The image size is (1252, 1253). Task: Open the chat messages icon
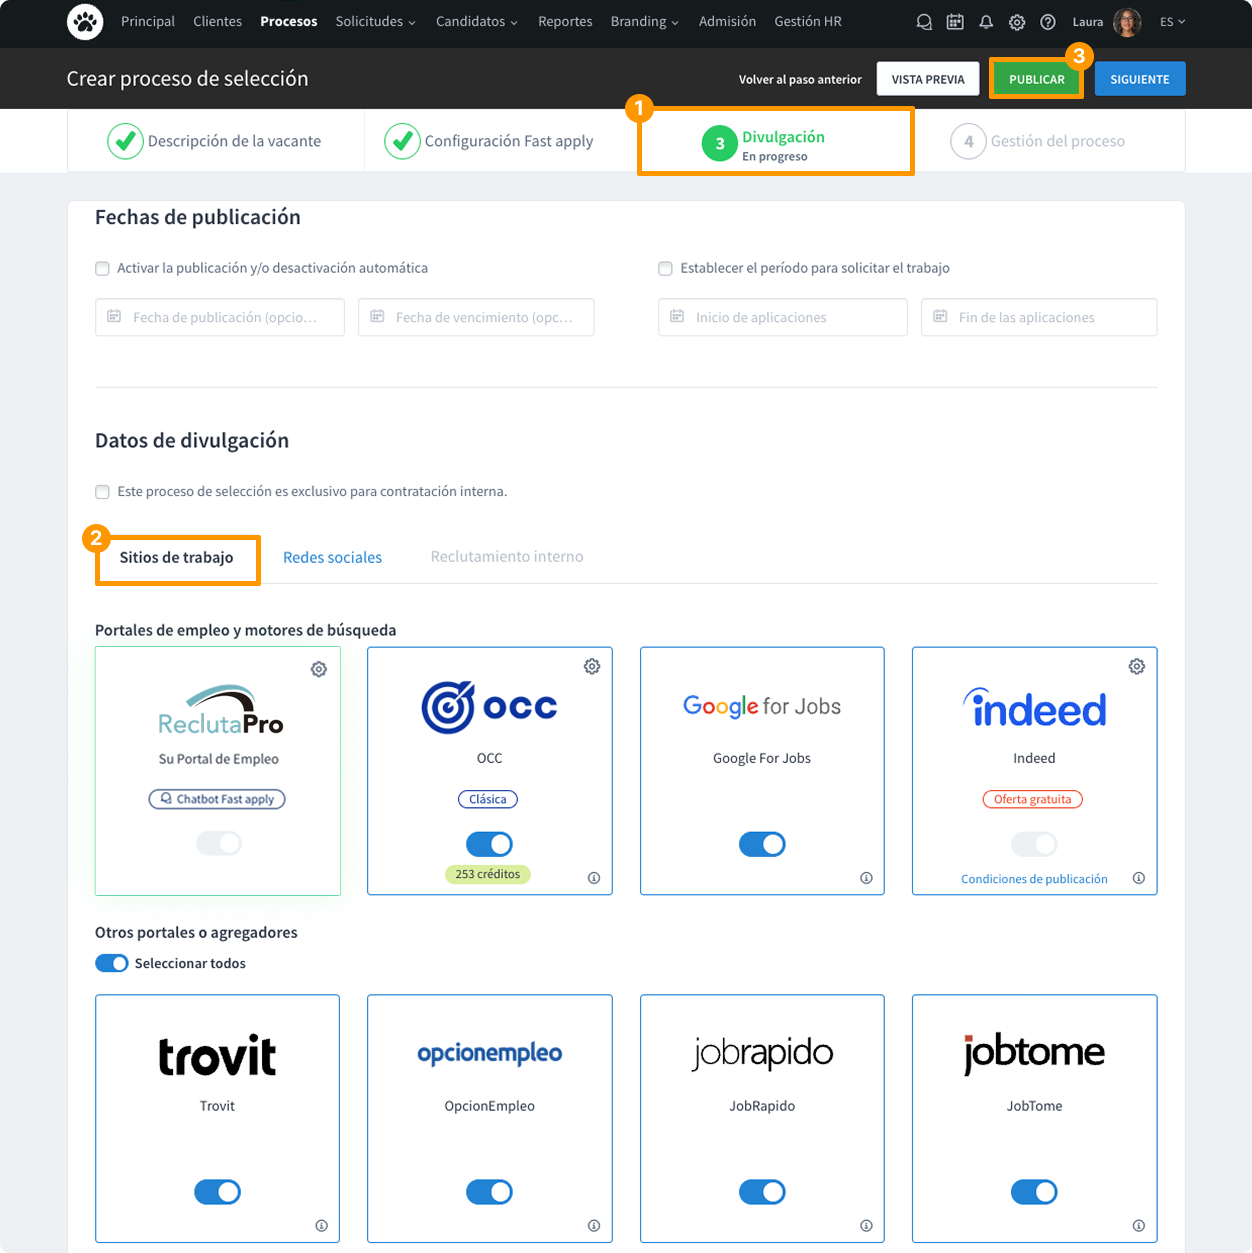point(924,22)
